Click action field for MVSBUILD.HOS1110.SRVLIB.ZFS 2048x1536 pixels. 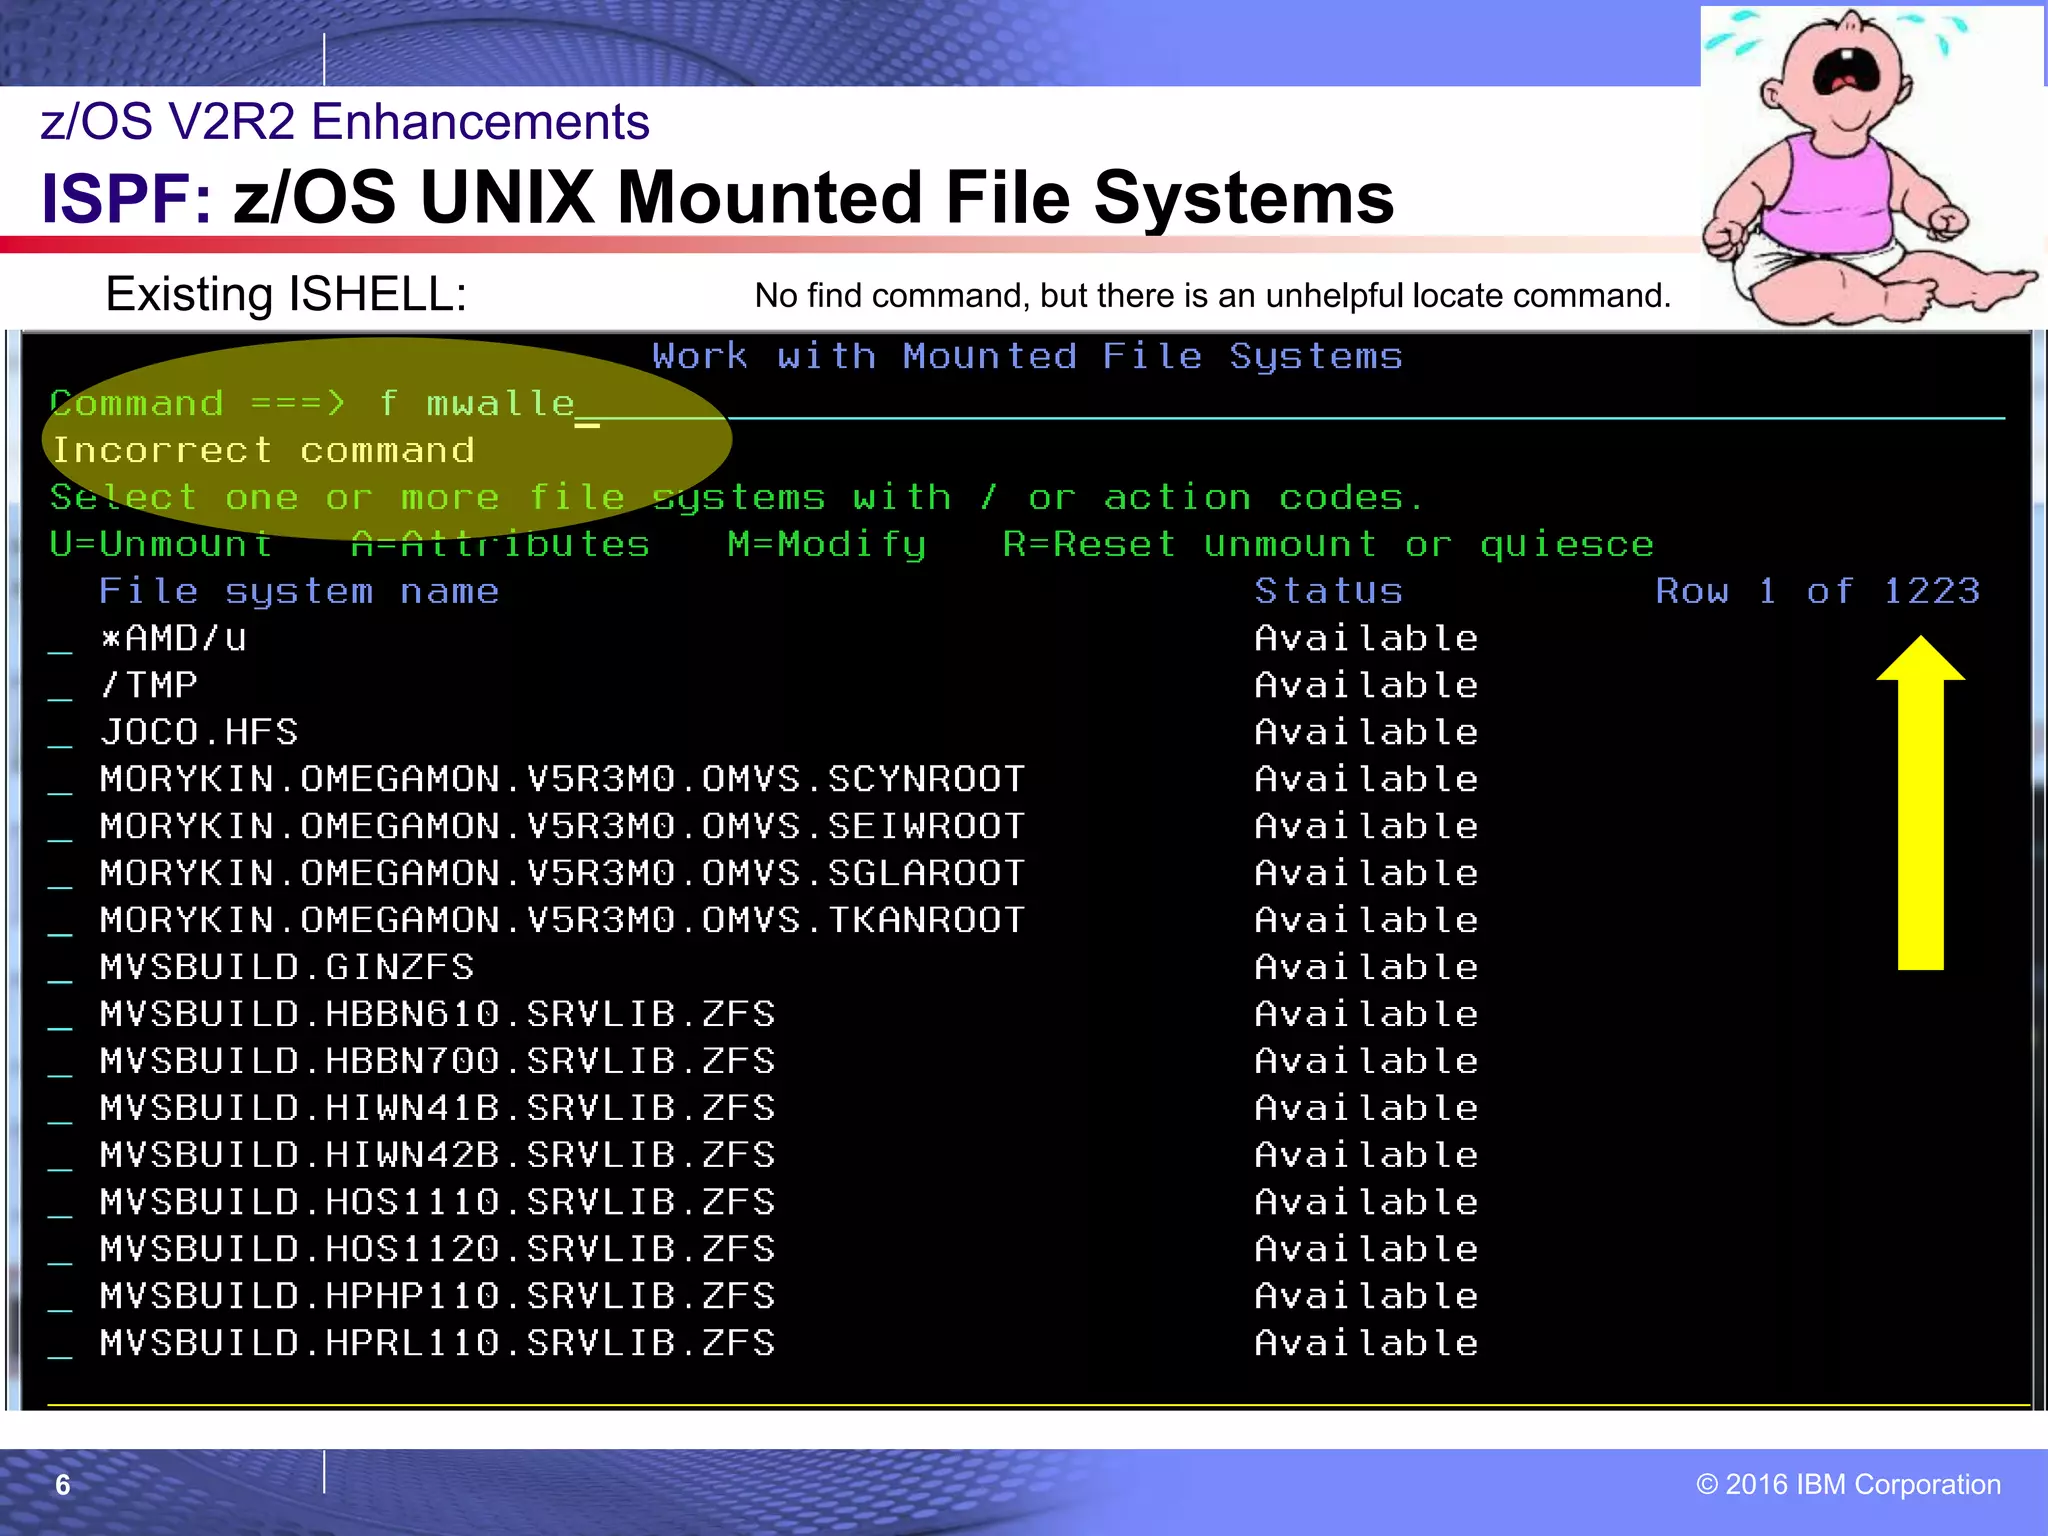[61, 1204]
